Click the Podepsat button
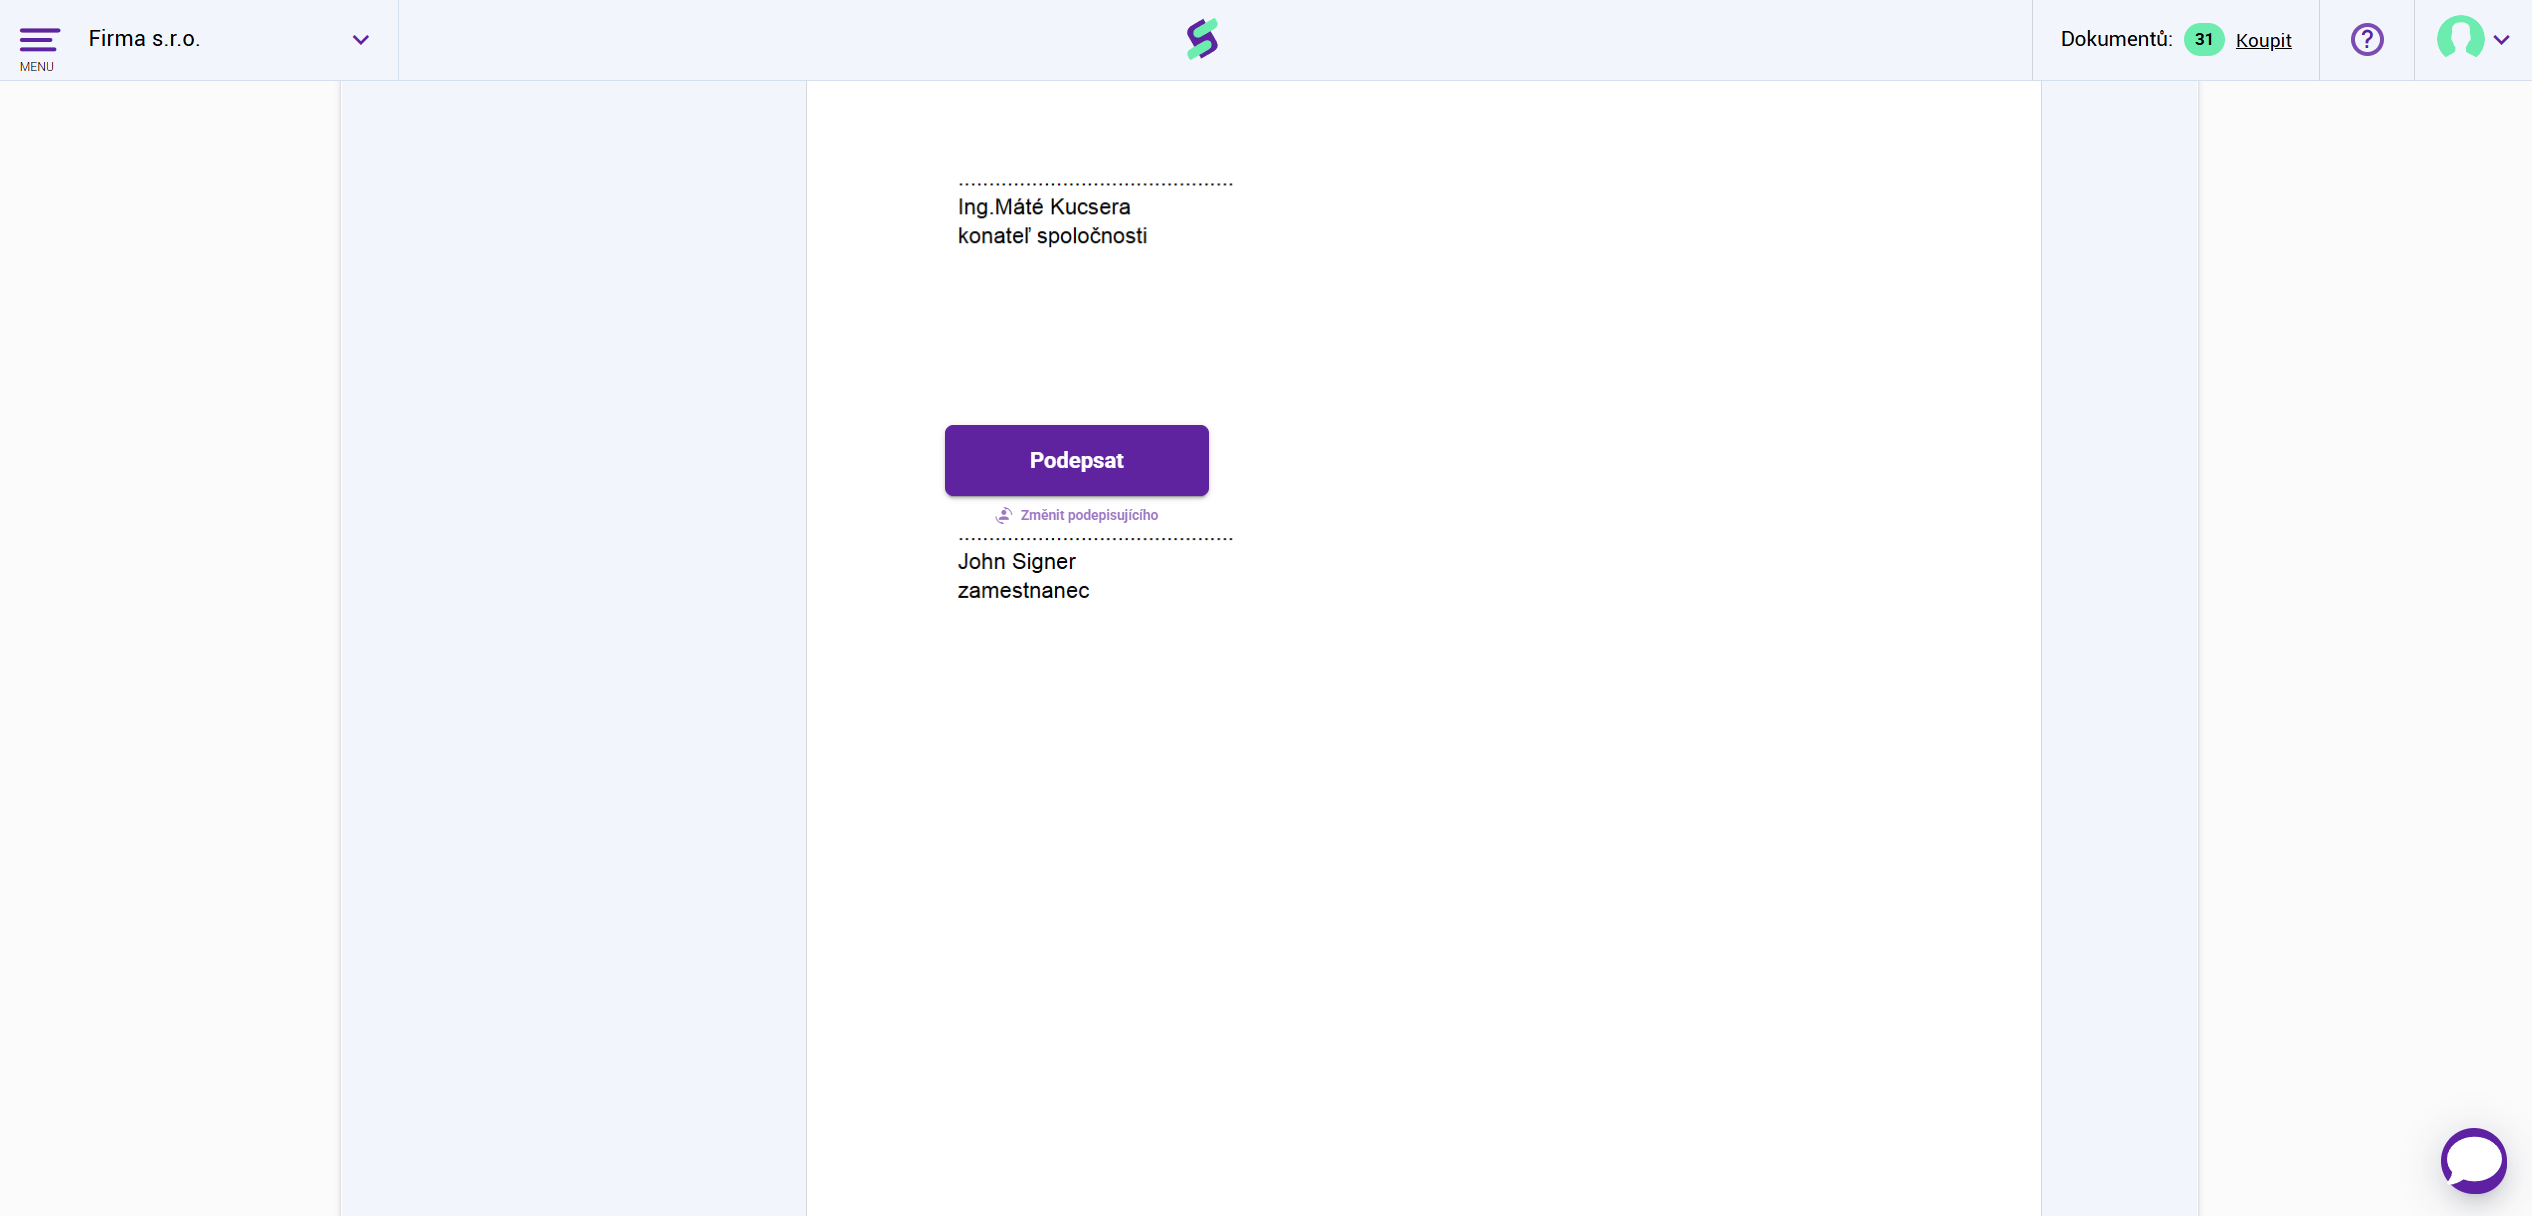Viewport: 2532px width, 1216px height. (1076, 460)
